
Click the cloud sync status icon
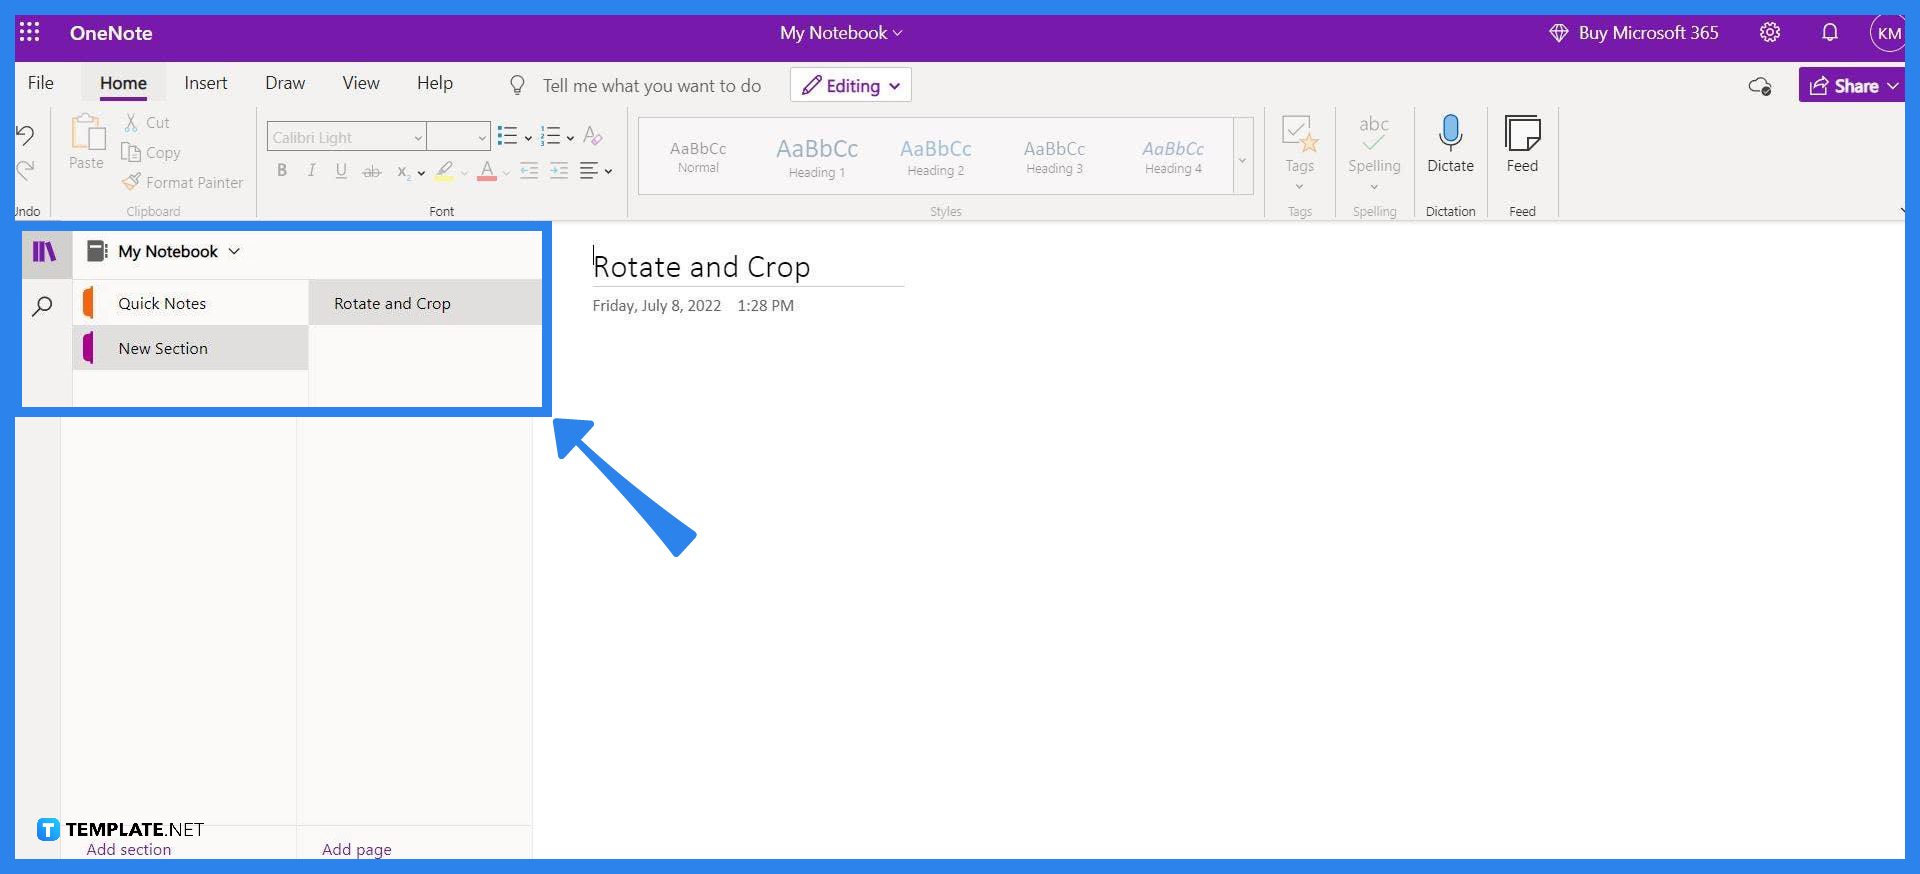coord(1760,86)
